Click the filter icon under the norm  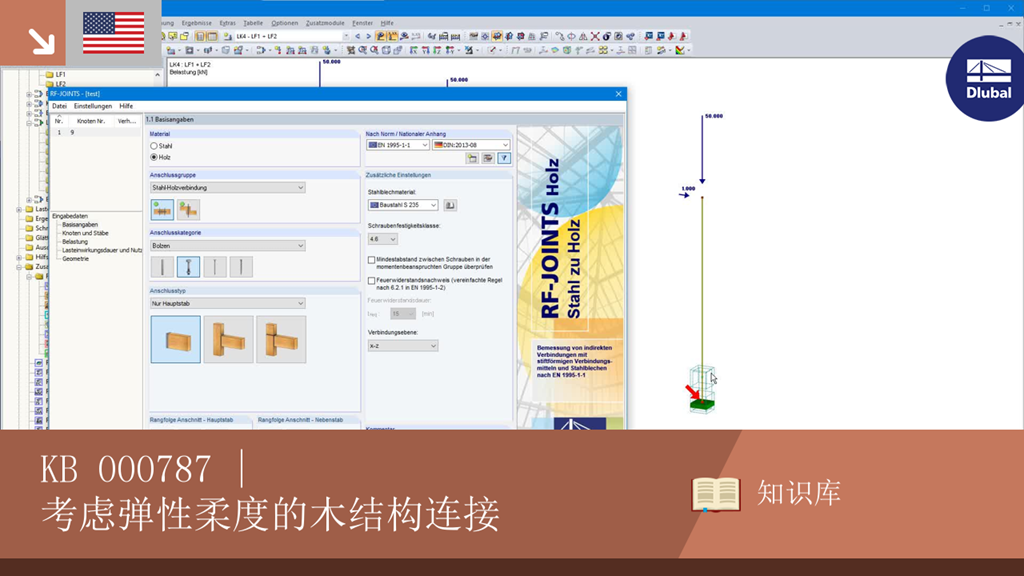point(504,158)
